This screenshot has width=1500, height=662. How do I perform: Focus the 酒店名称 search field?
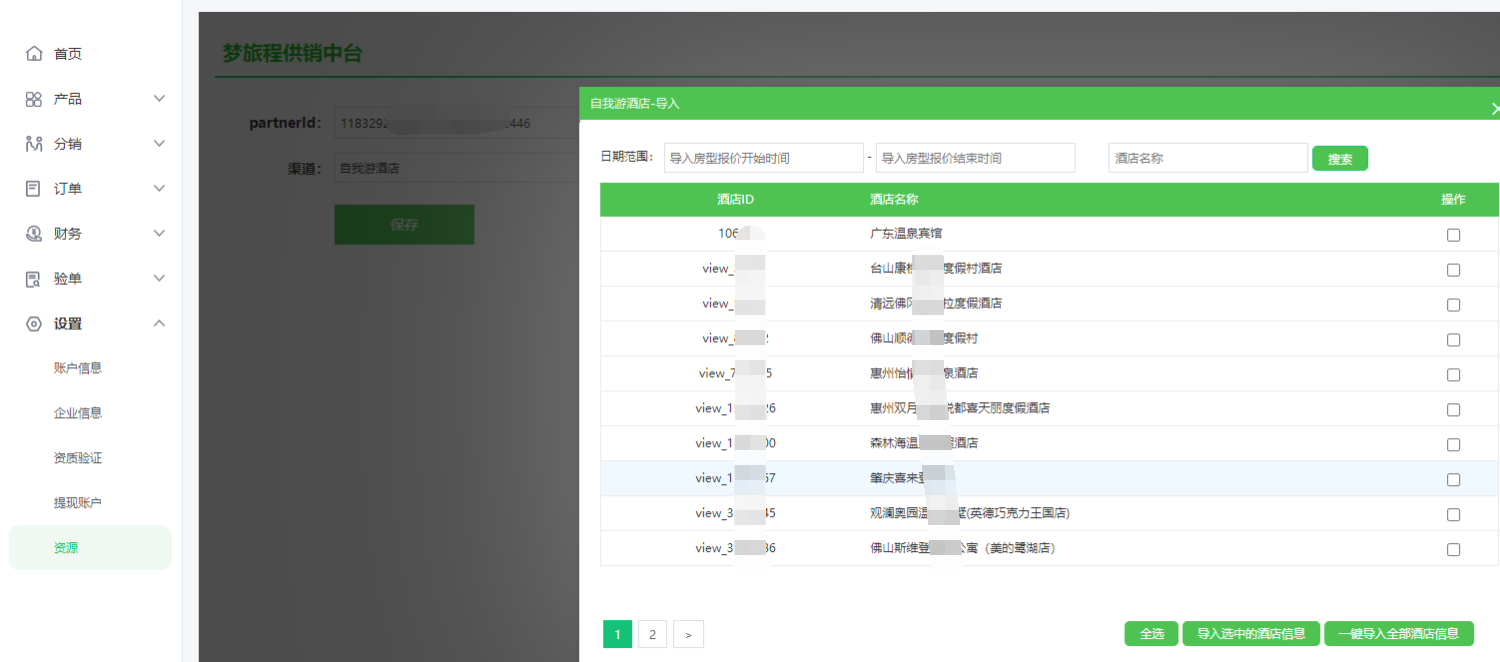tap(1207, 158)
